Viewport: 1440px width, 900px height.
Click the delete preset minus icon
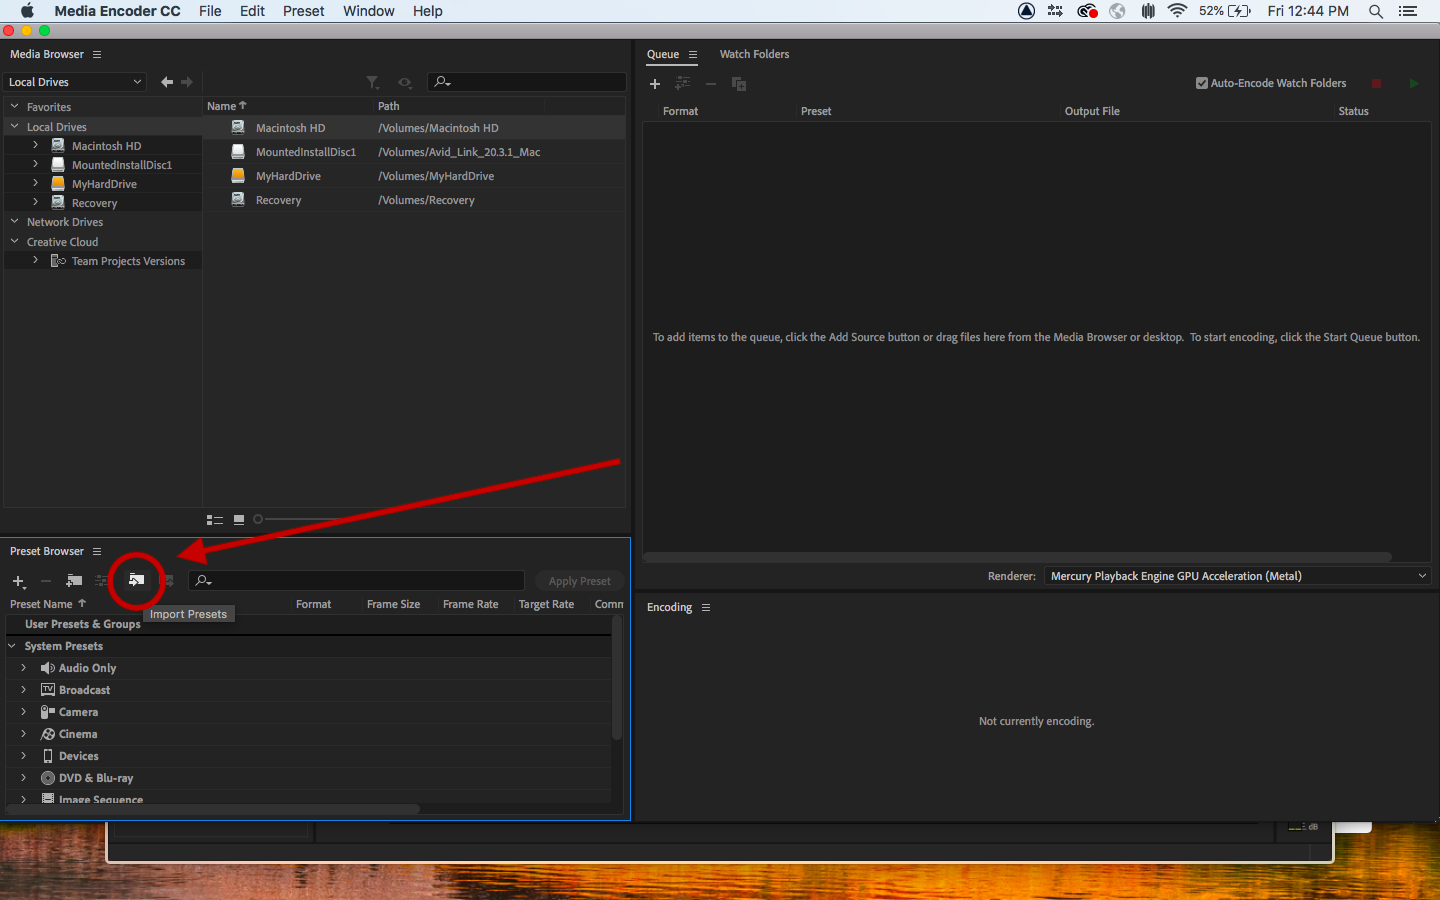coord(46,581)
